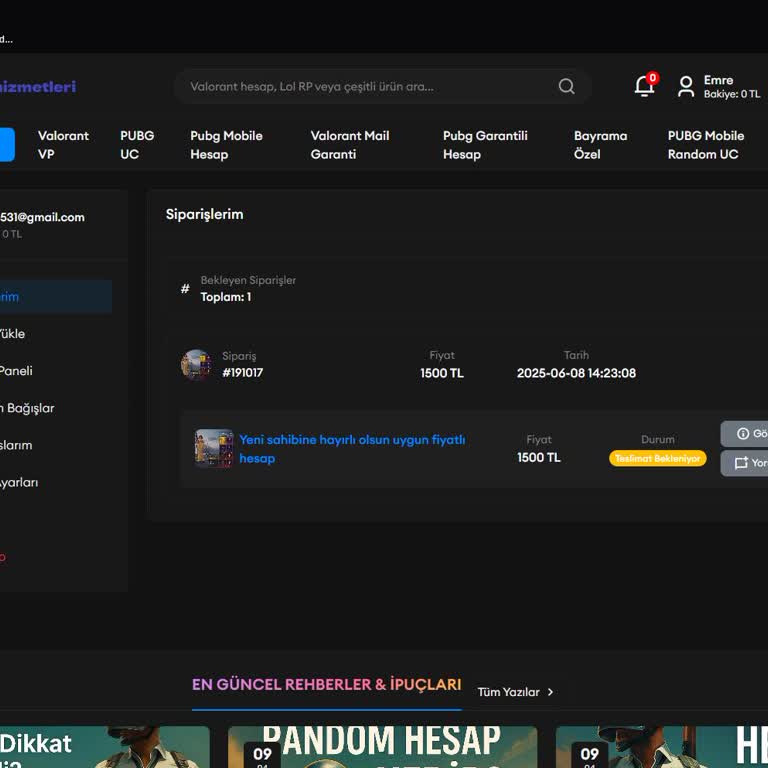Click the chevron next to Tüm Yazılar
Viewport: 768px width, 768px height.
pos(551,692)
